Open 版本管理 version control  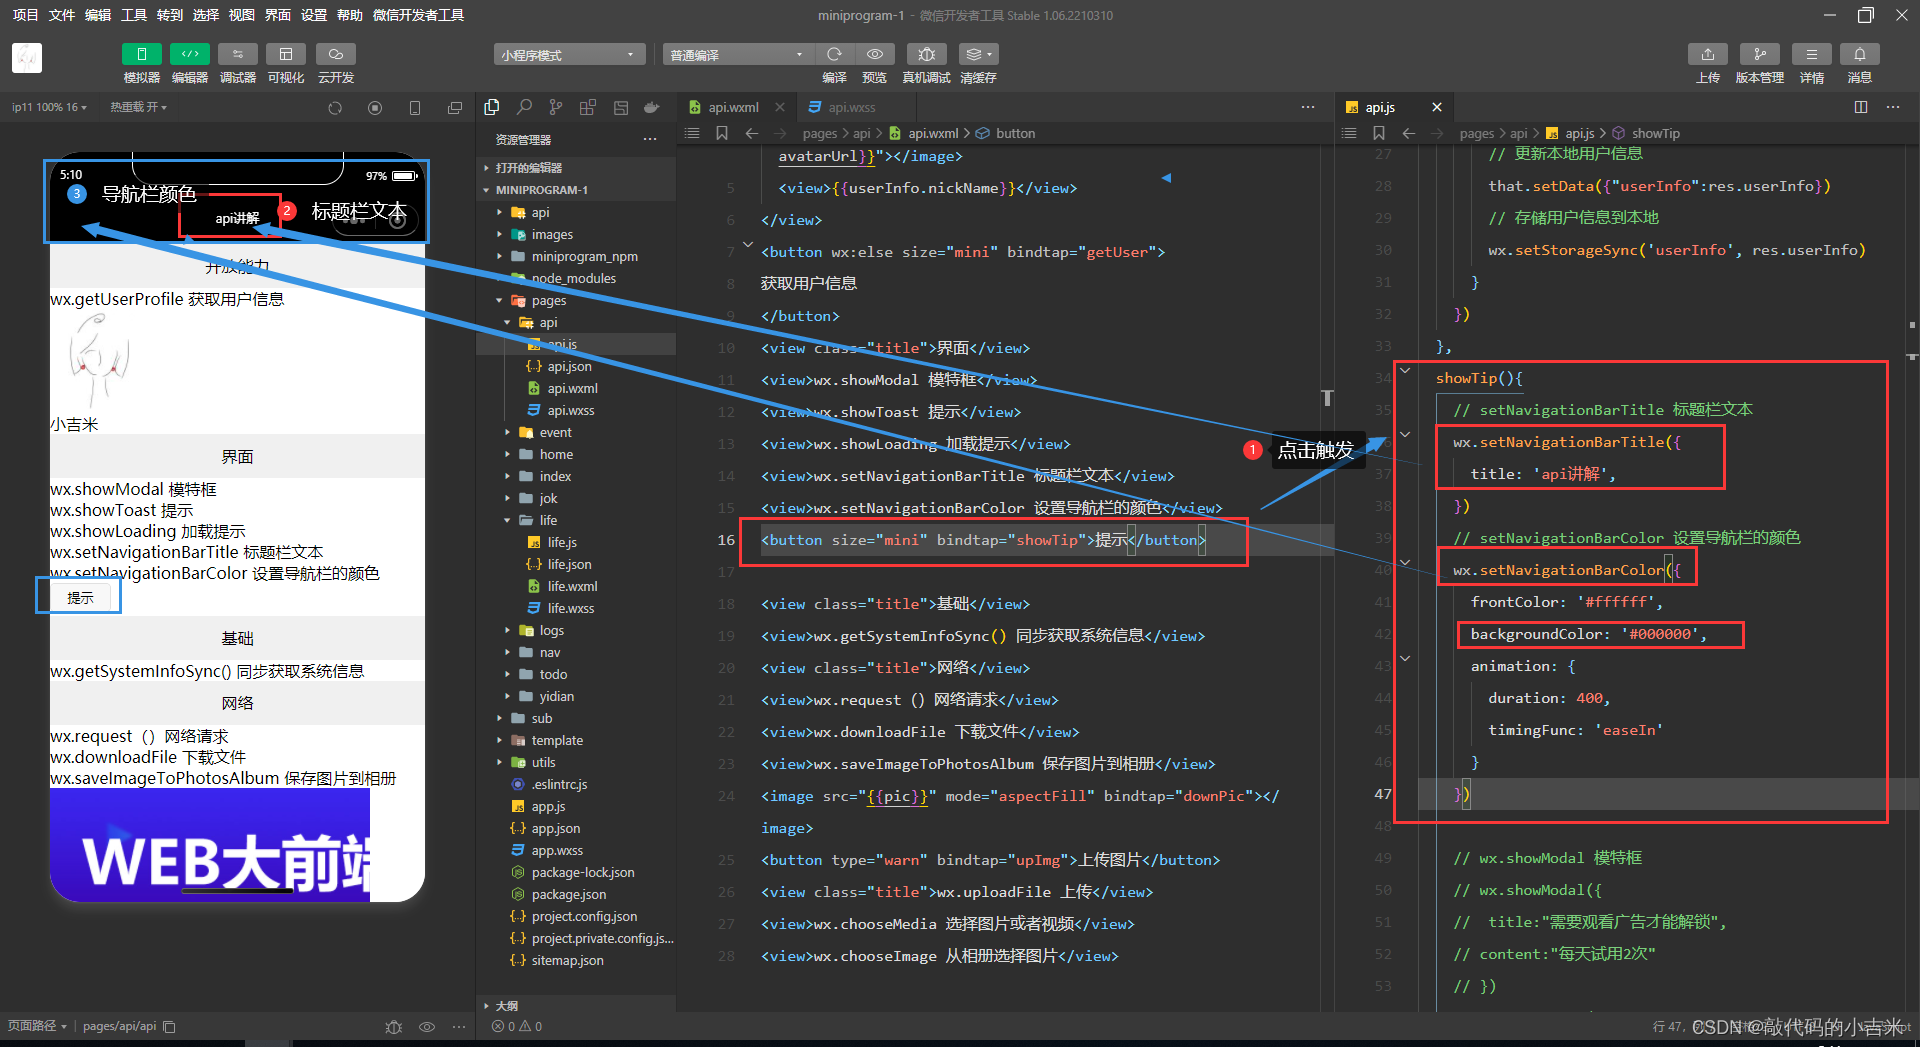1760,54
